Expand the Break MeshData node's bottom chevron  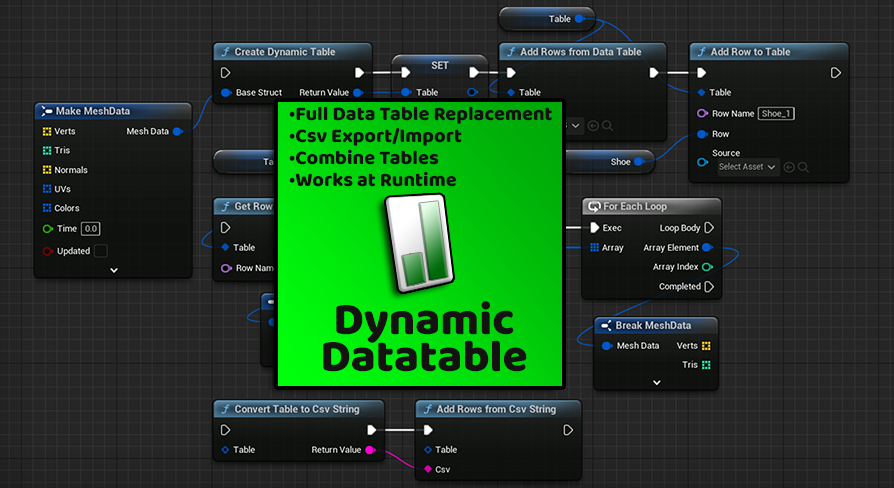coord(656,382)
